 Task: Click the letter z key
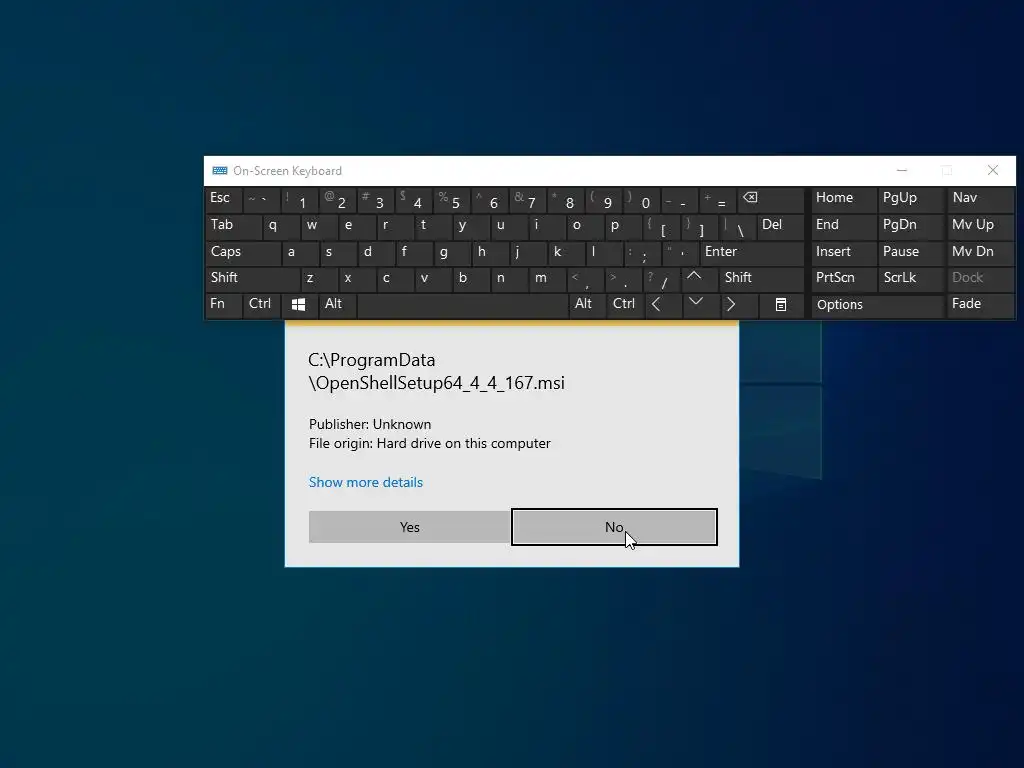319,279
